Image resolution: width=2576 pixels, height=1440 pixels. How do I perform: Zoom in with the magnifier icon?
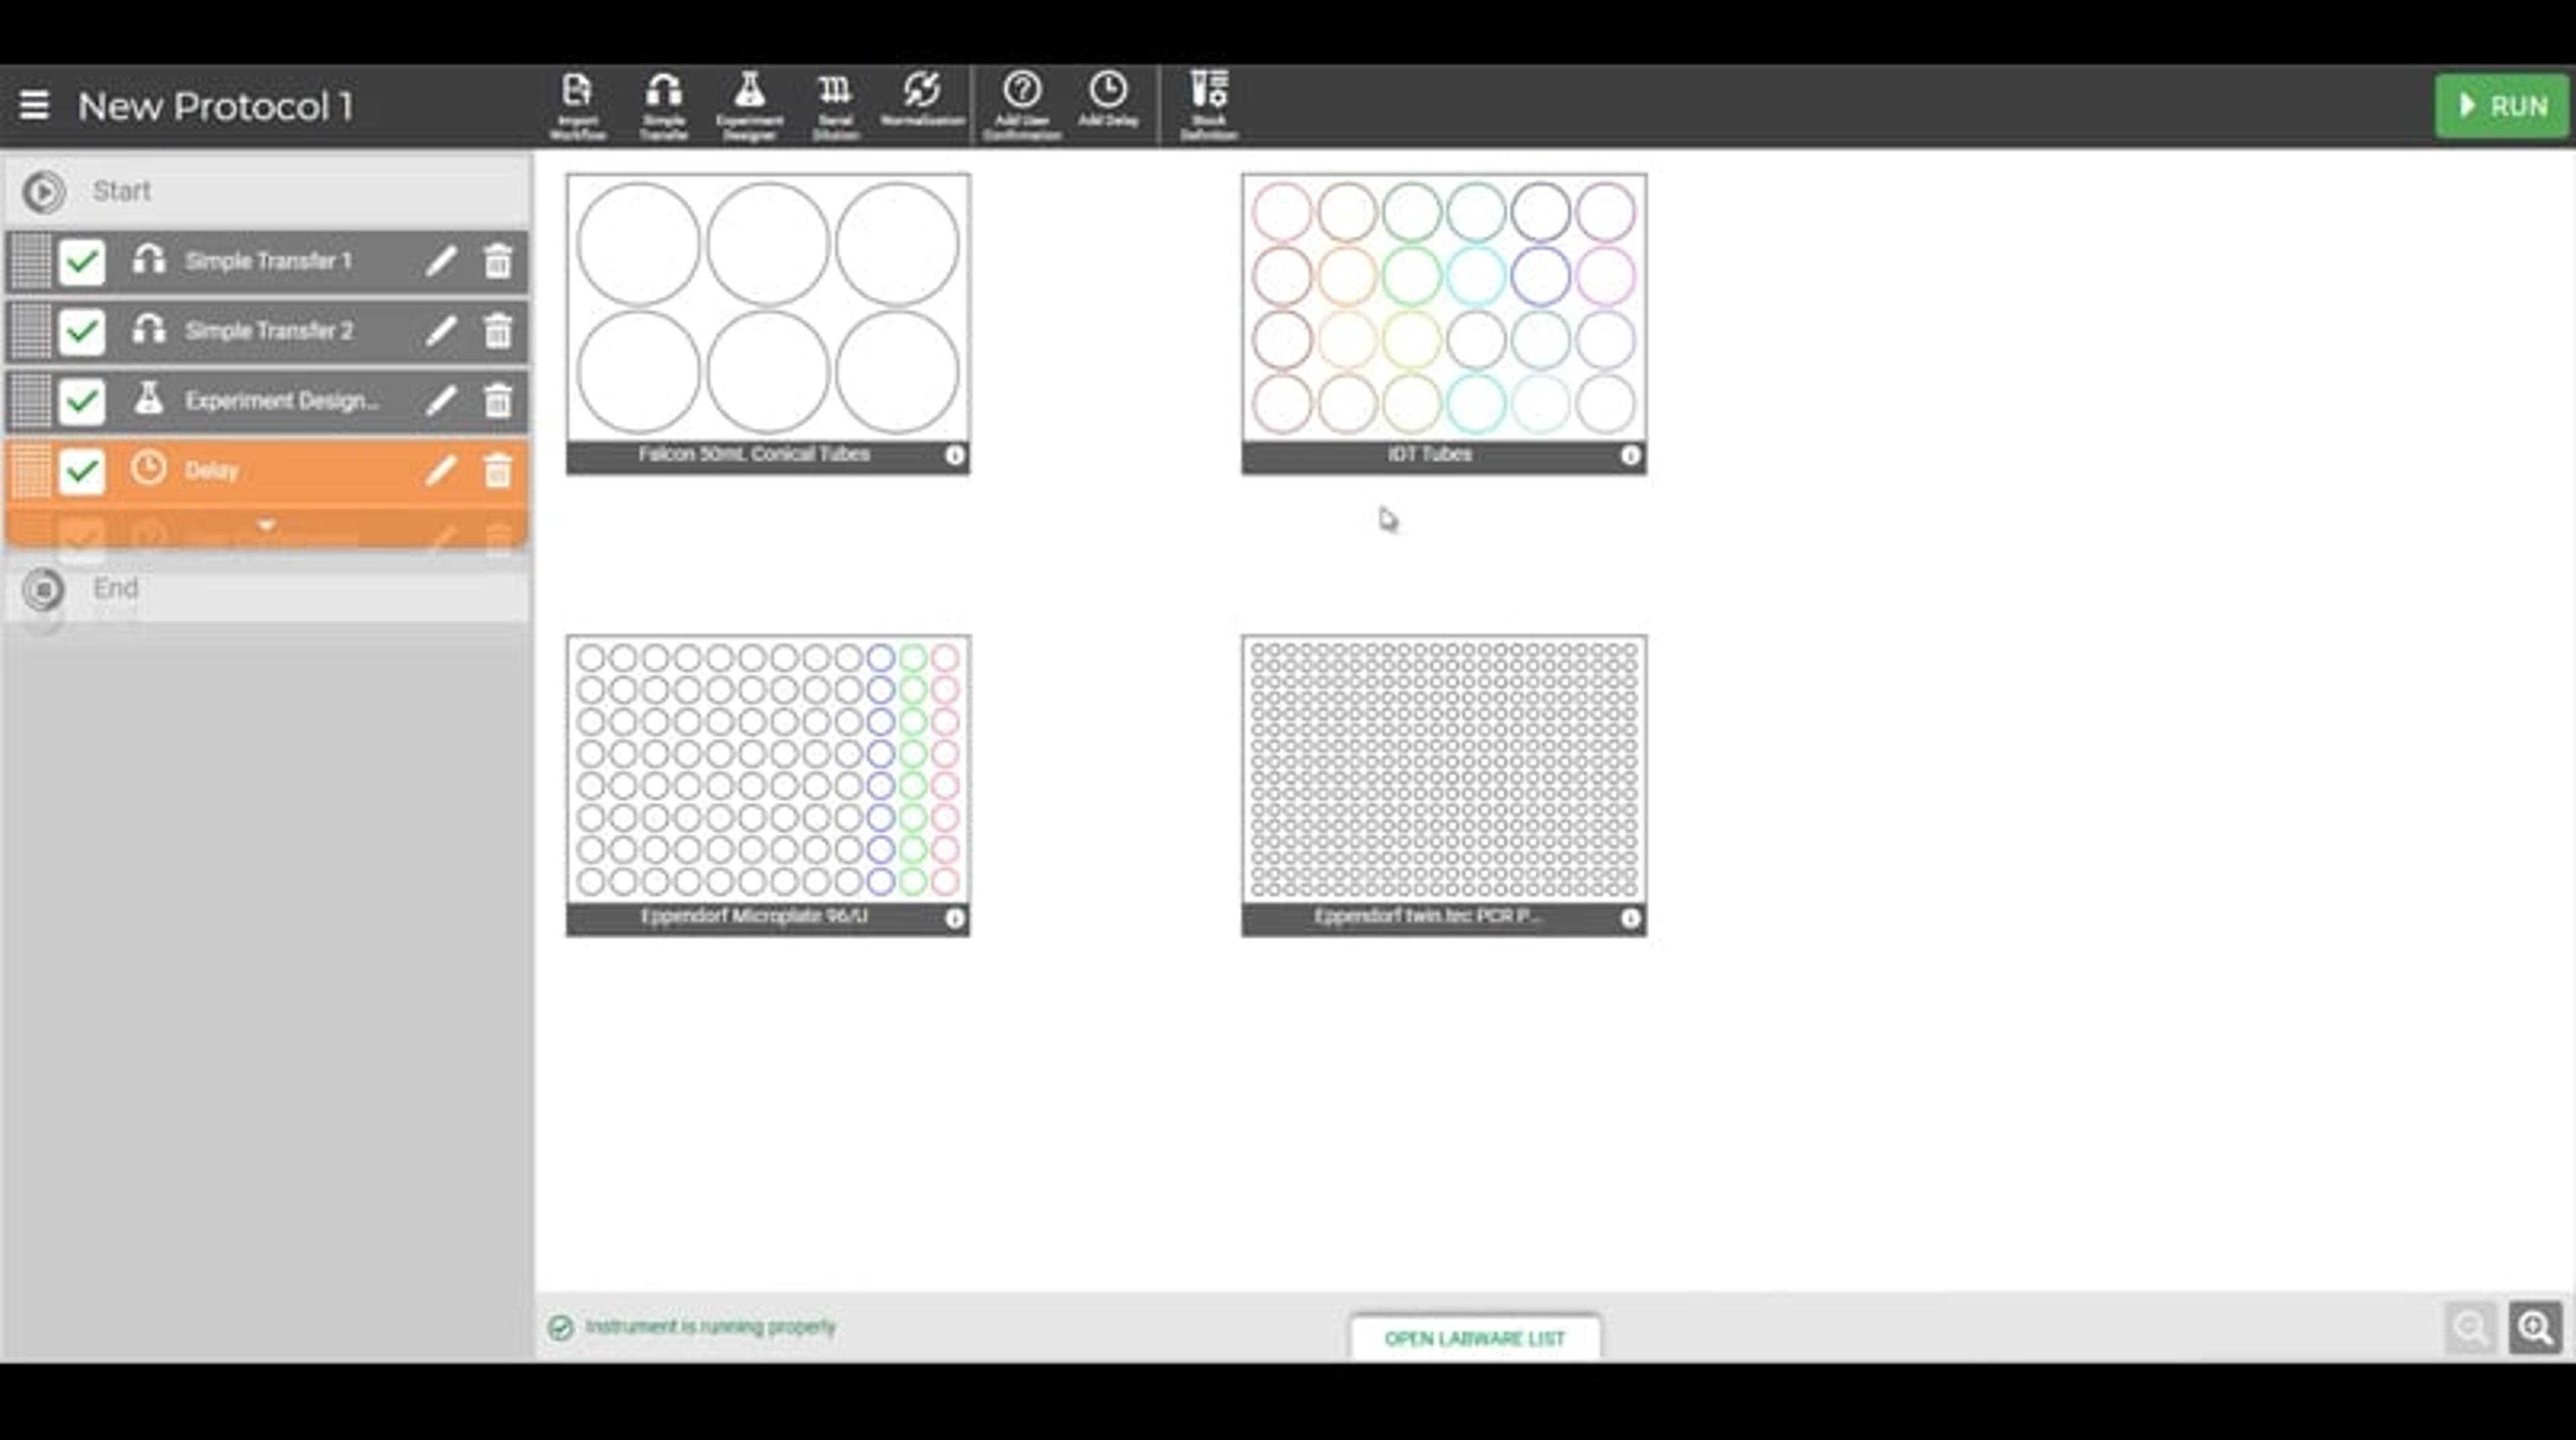click(x=2534, y=1327)
